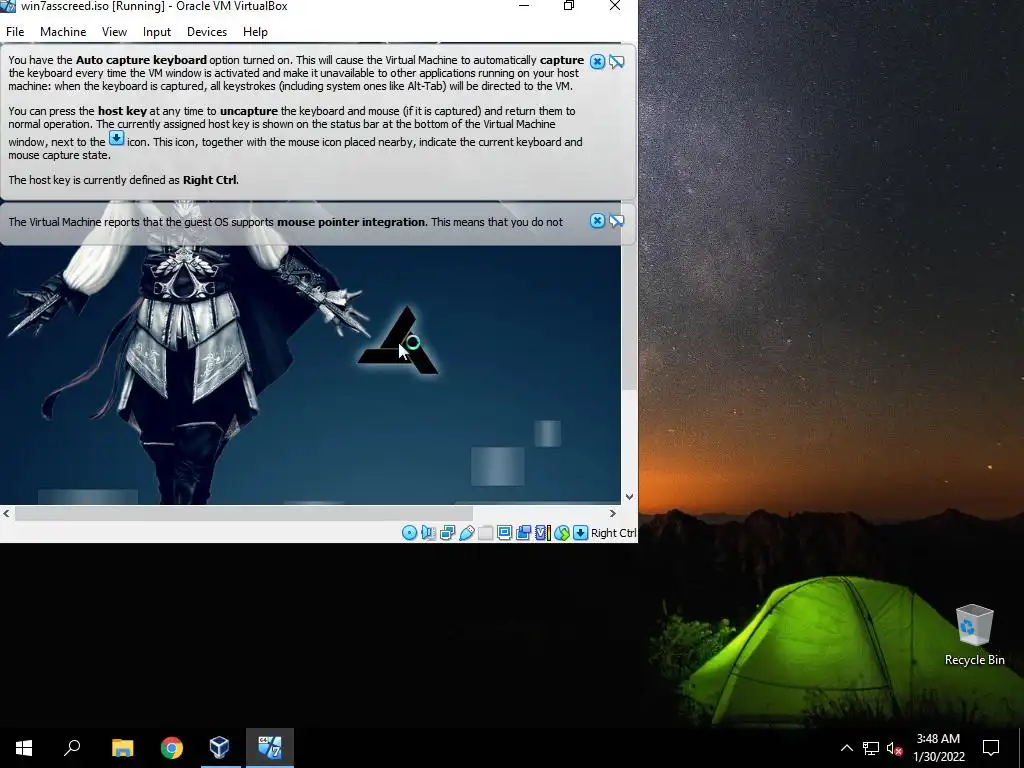Click the Right Ctrl host key label
Viewport: 1024px width, 768px height.
[613, 533]
